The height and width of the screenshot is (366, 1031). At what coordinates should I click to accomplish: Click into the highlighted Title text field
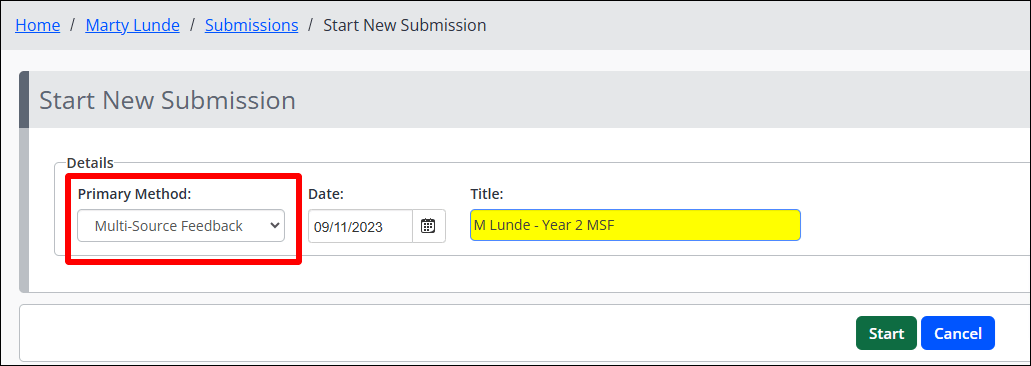[x=635, y=225]
